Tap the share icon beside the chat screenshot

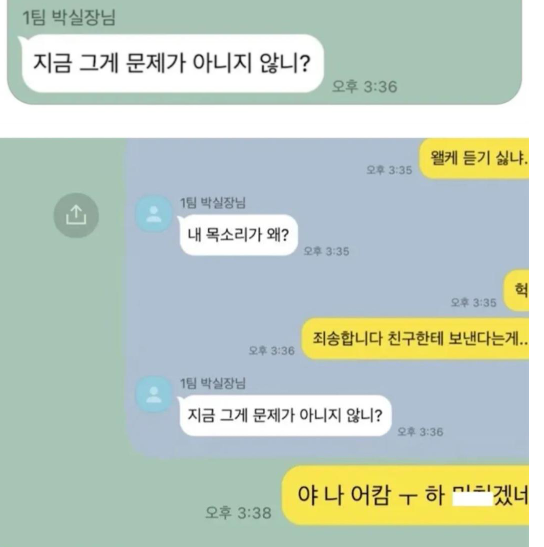click(x=76, y=215)
